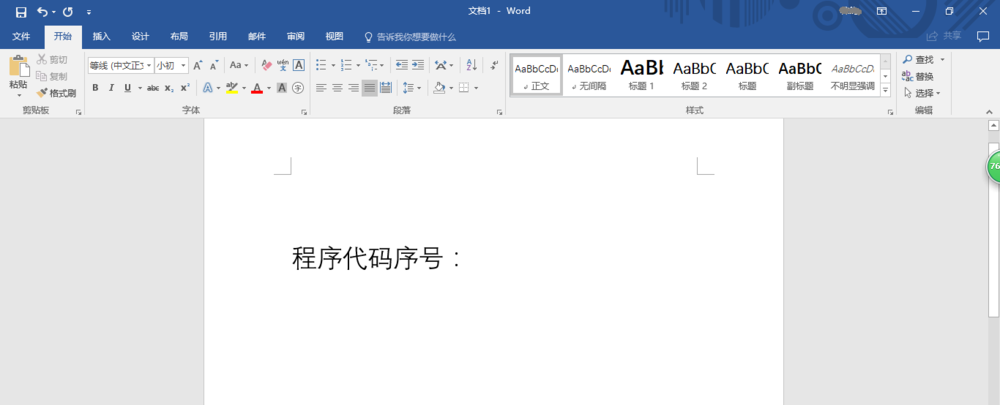Open the Font dialog launcher

tap(304, 112)
